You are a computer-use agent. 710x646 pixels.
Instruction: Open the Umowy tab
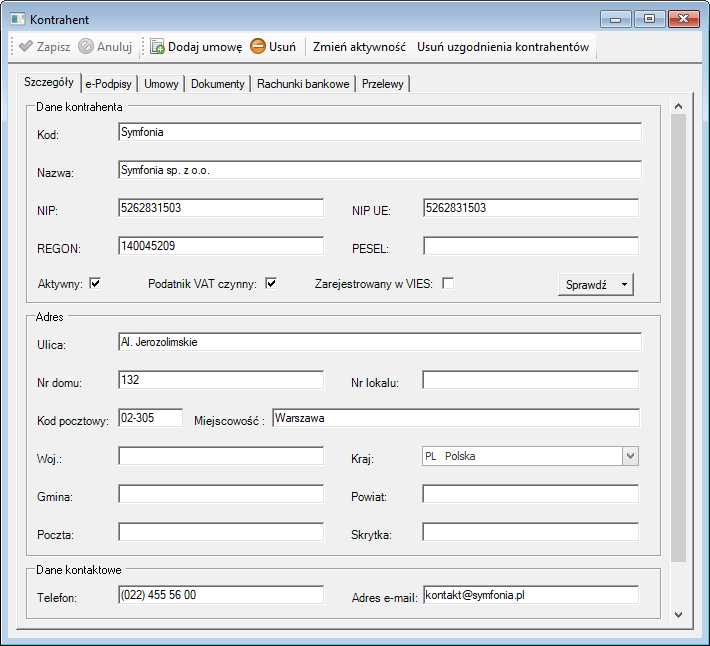coord(161,84)
